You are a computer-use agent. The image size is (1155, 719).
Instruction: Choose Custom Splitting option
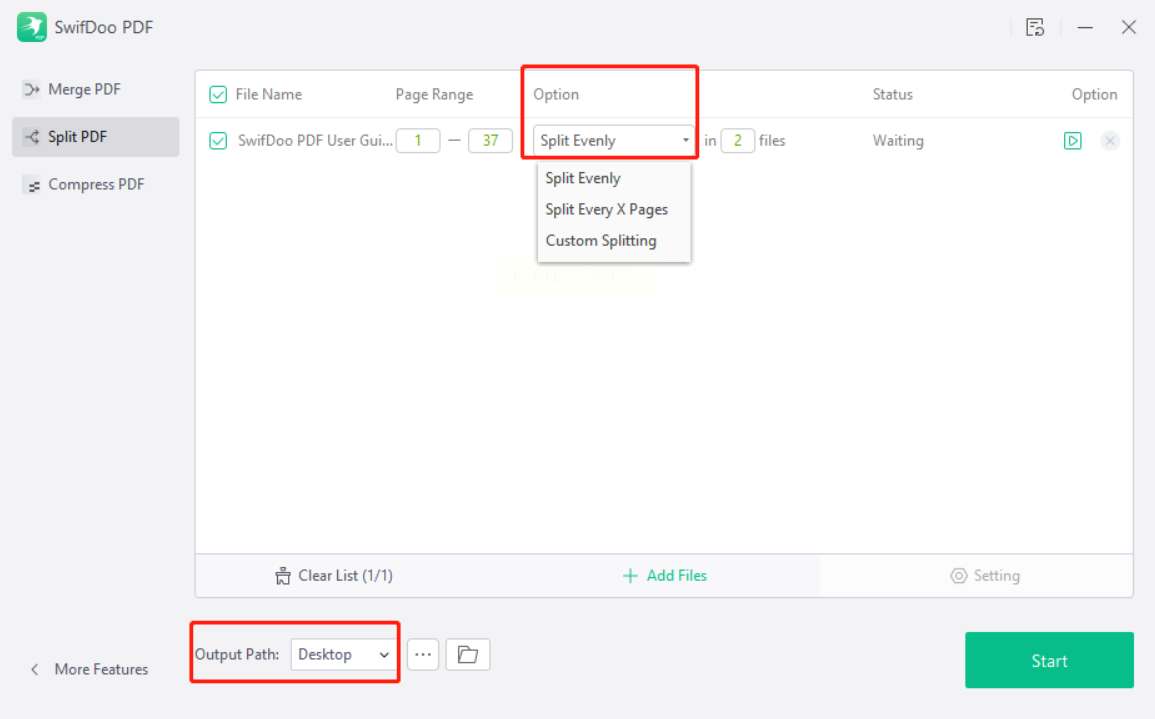click(600, 241)
